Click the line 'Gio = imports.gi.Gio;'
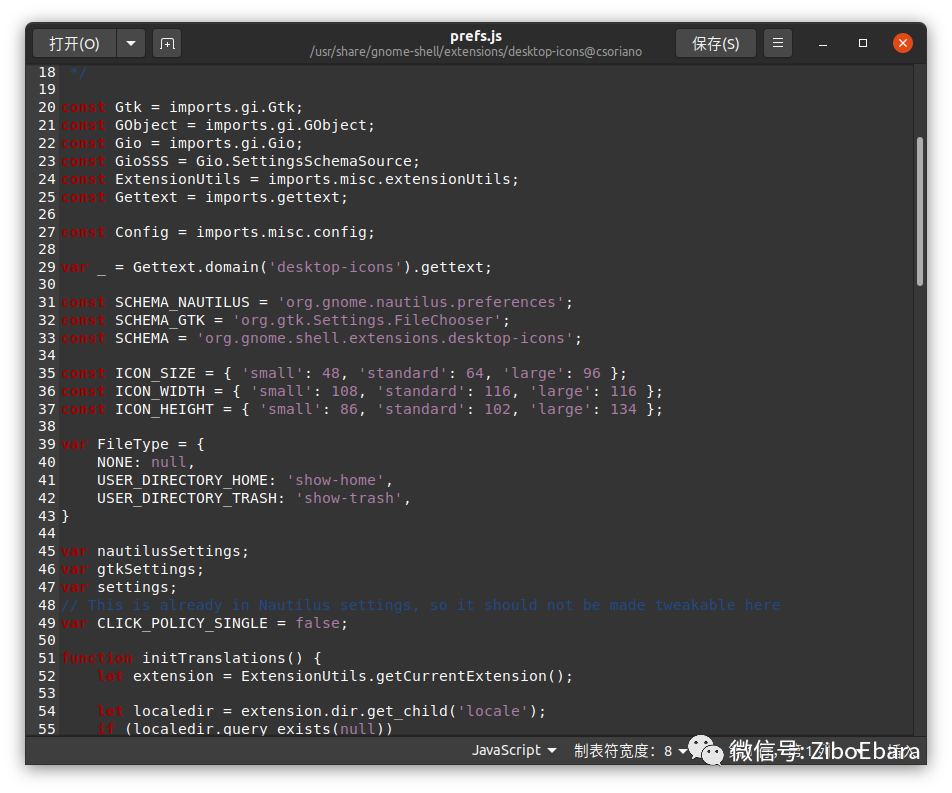The width and height of the screenshot is (952, 793). click(209, 143)
